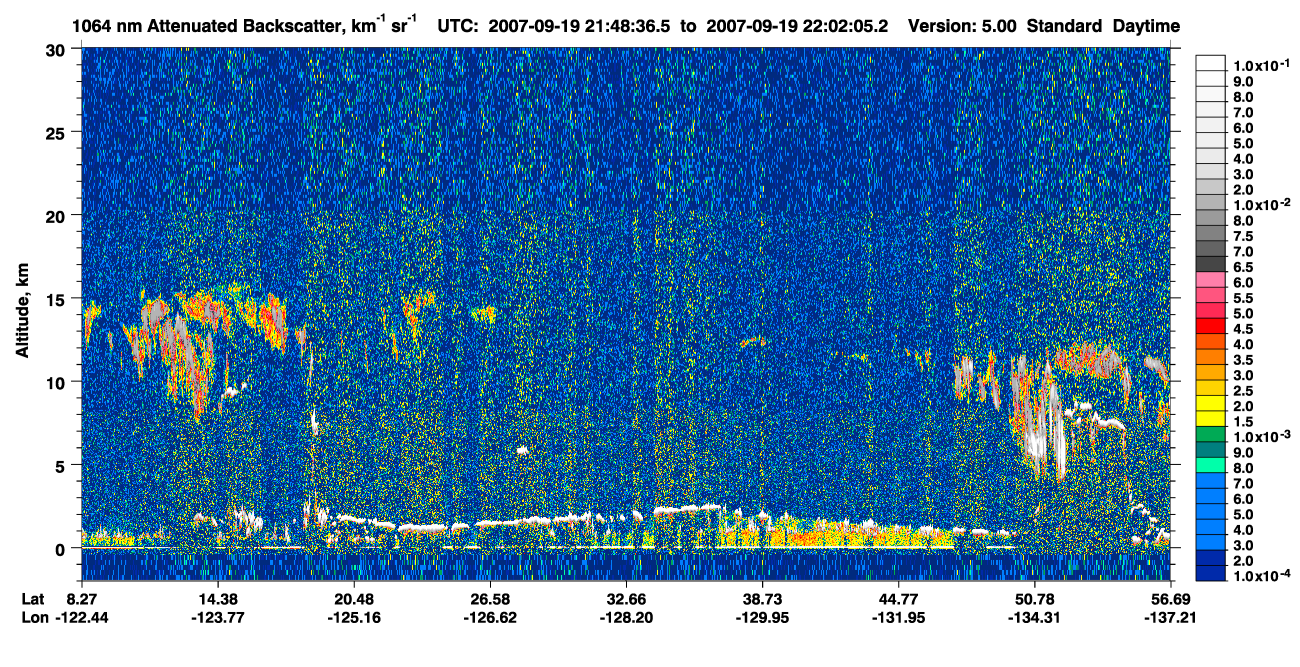Click latitude value "20.48"
Image resolution: width=1300 pixels, height=667 pixels.
pos(353,598)
